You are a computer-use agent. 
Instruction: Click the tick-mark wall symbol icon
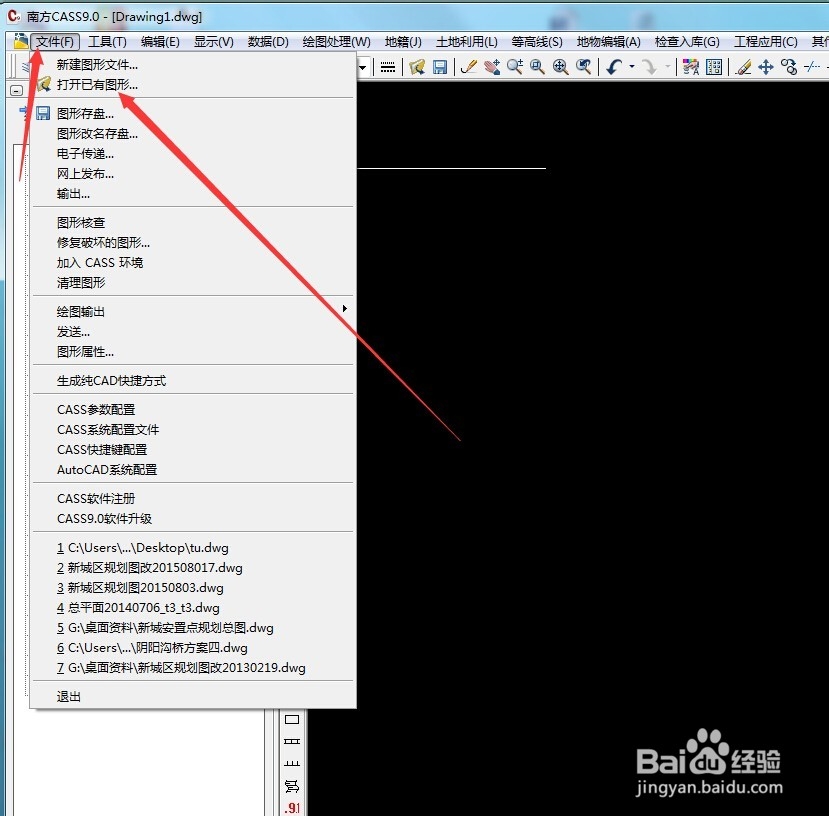292,763
